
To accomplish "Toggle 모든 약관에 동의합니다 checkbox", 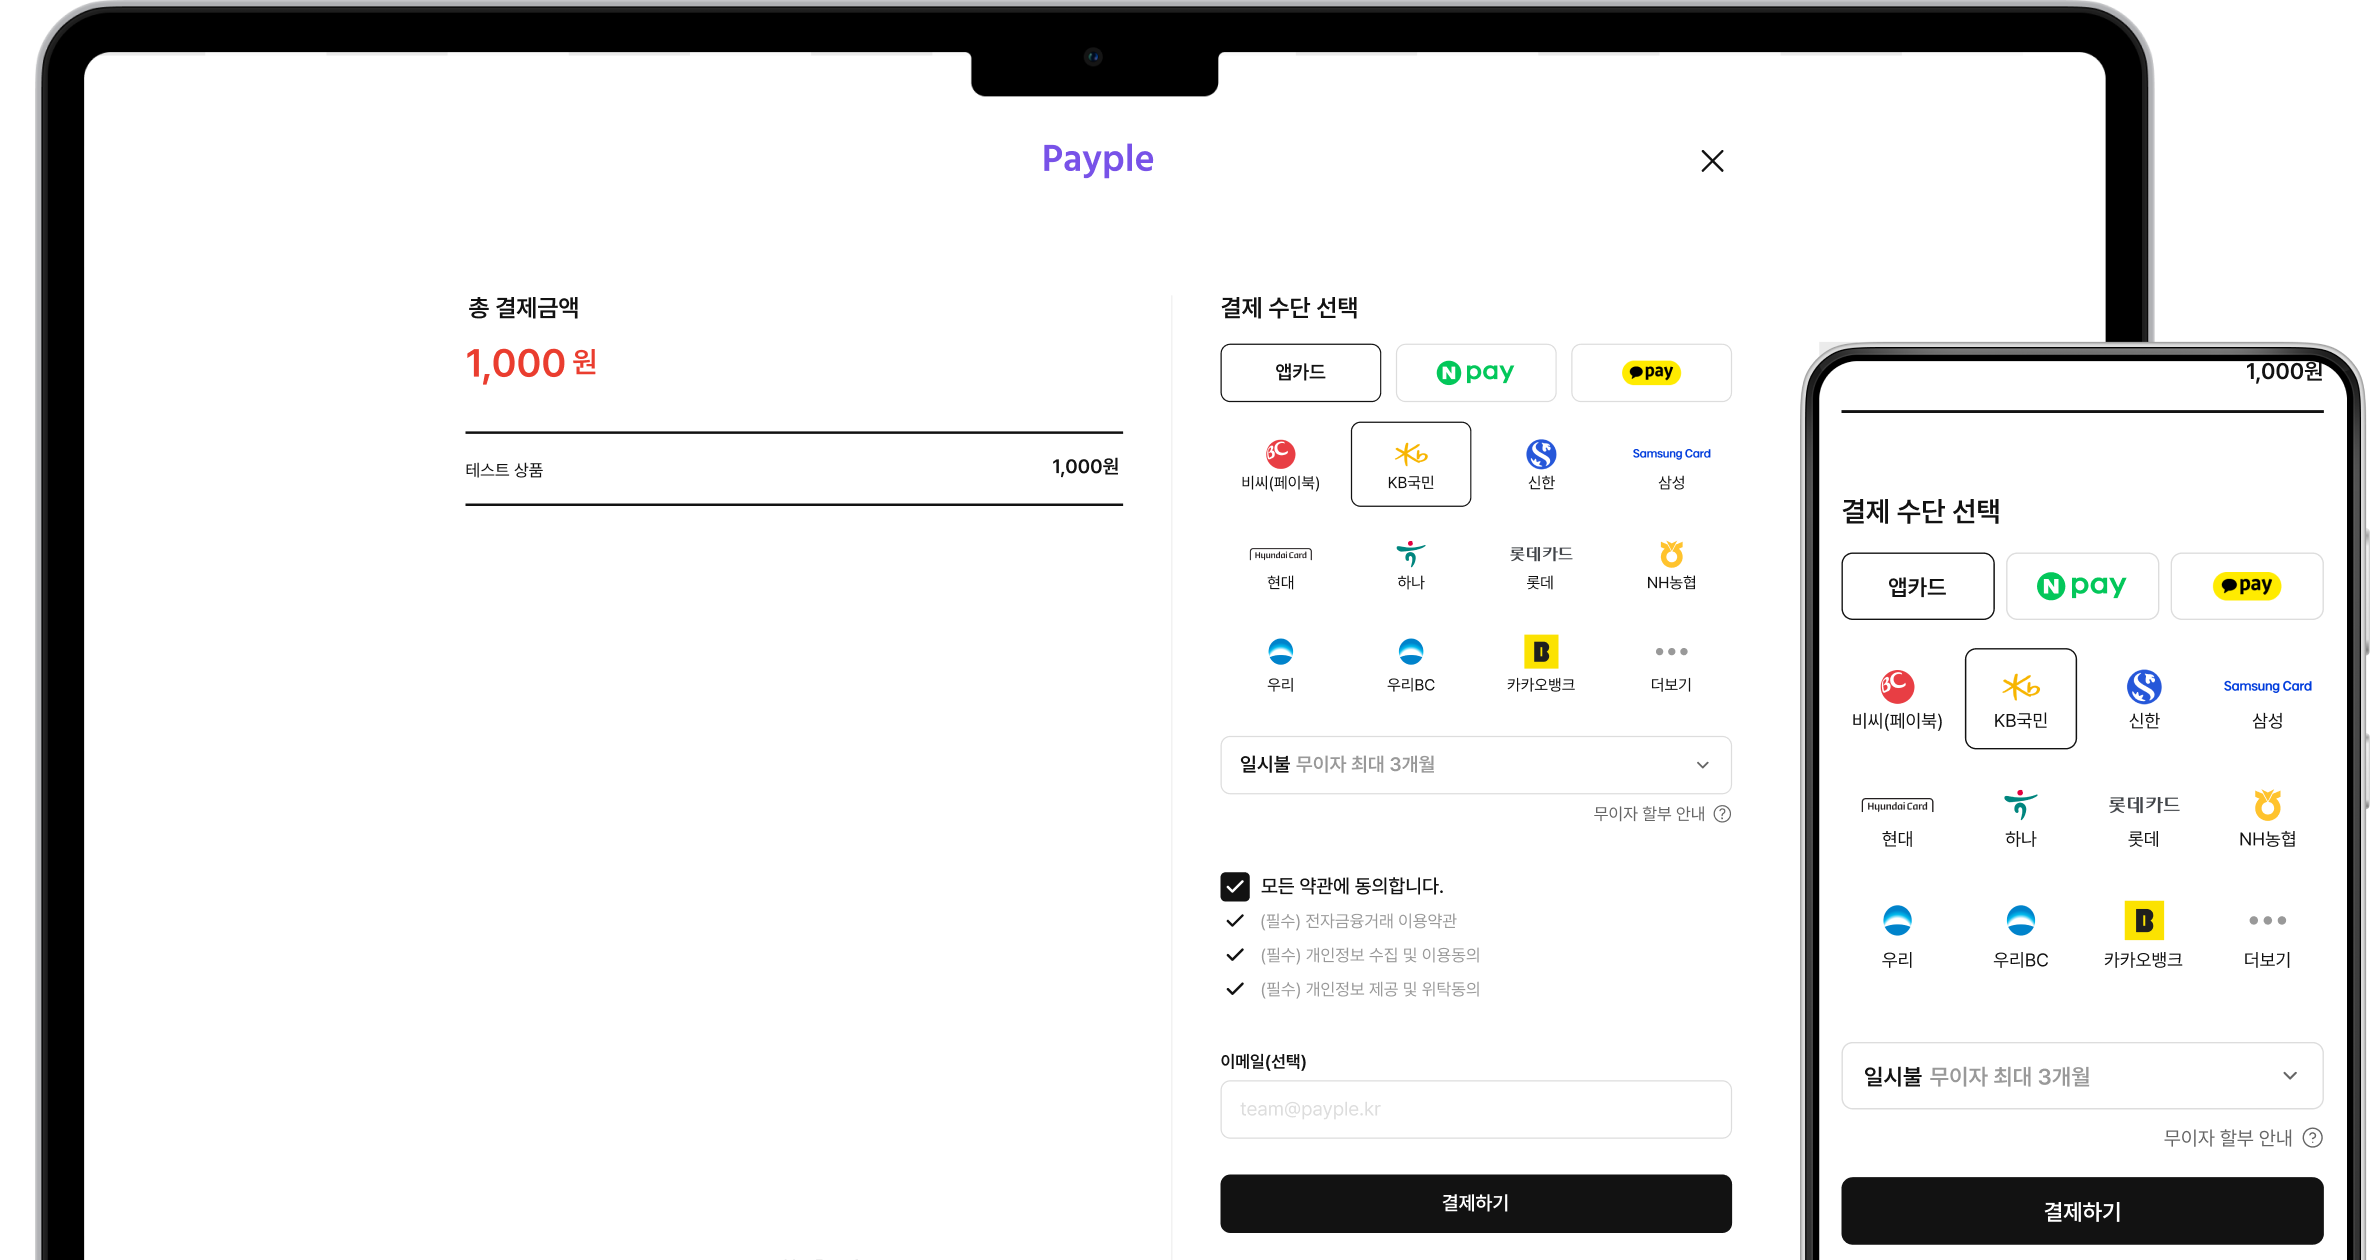I will (x=1235, y=886).
